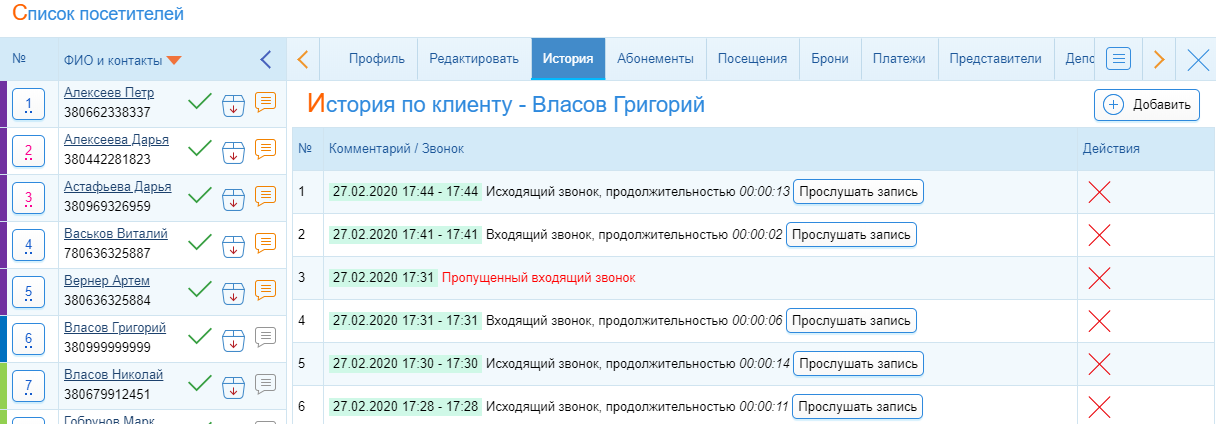Click the box icon for Алексеева Дарья
Screen dimensions: 1216x424
pyautogui.click(x=233, y=150)
